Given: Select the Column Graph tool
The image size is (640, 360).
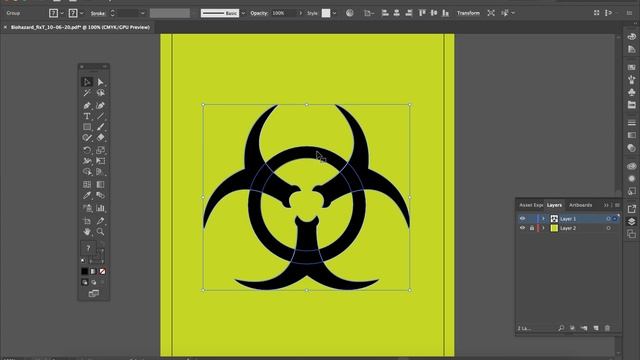Looking at the screenshot, I should tap(100, 208).
